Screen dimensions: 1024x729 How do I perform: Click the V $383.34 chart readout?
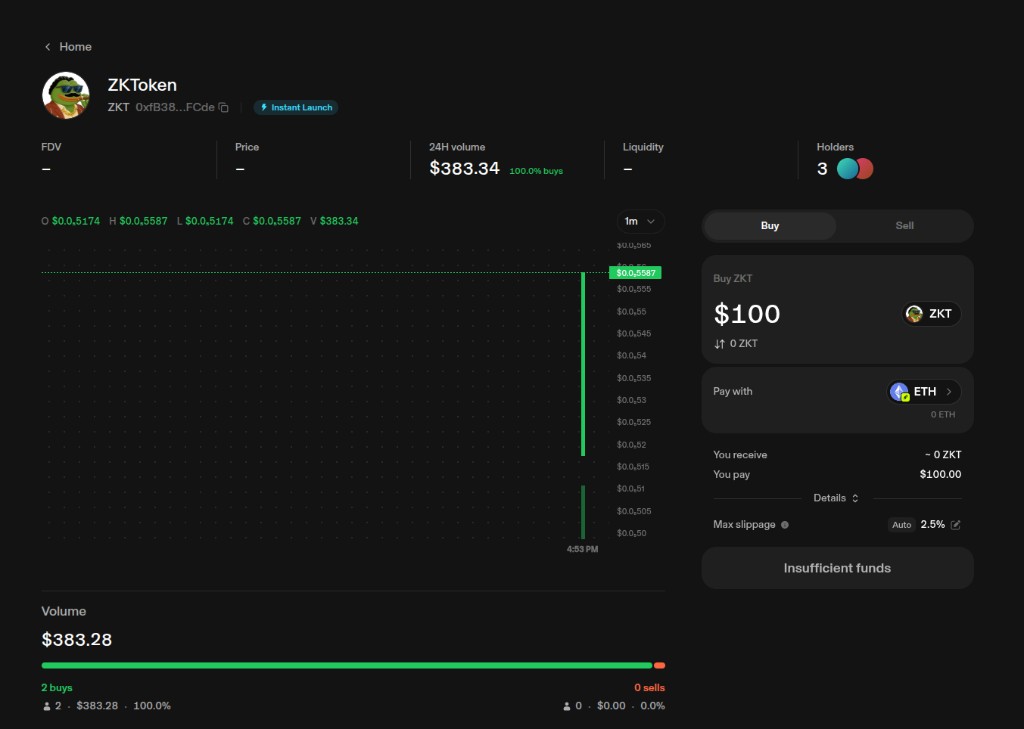pos(334,221)
